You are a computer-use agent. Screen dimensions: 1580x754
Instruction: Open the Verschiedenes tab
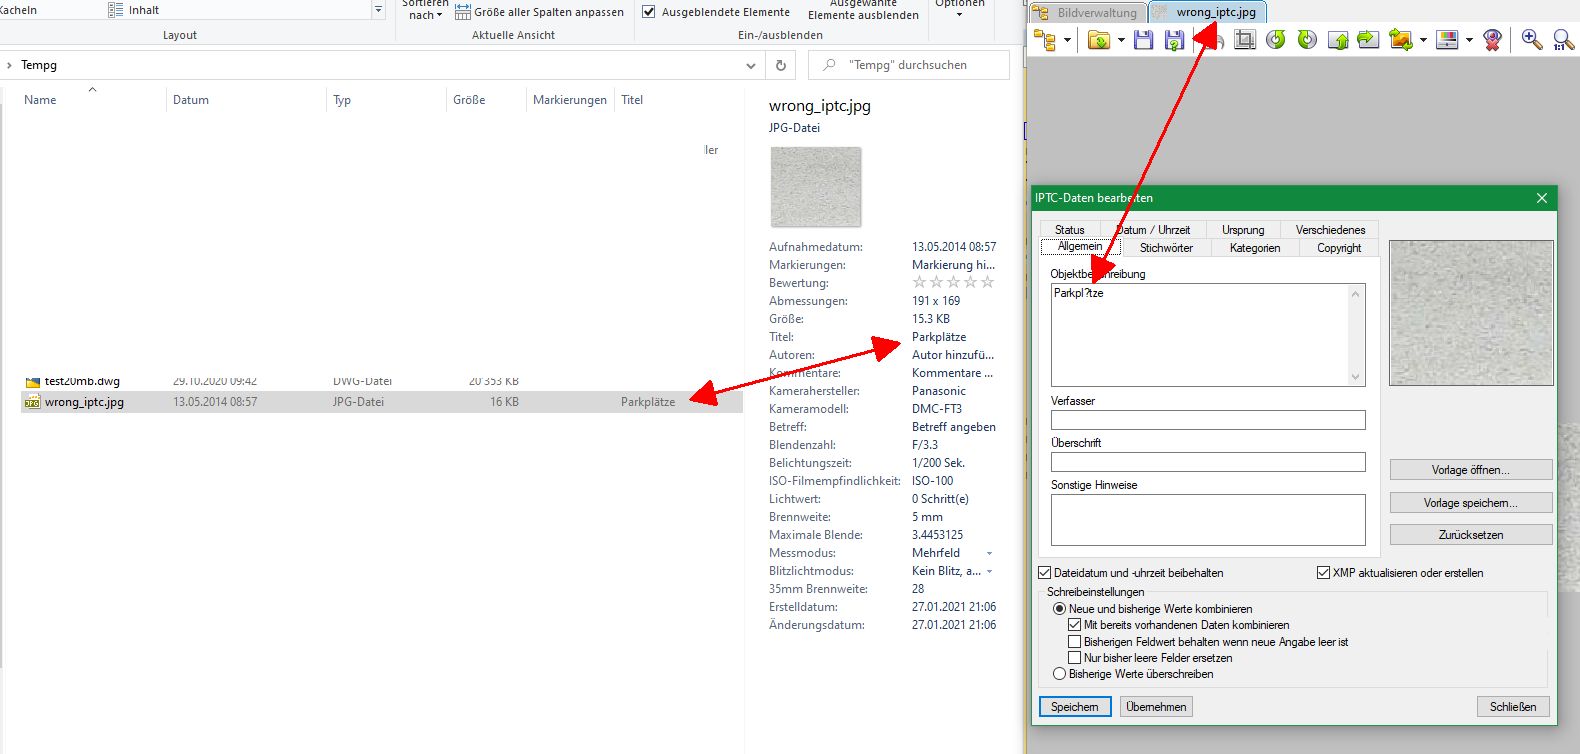point(1330,230)
